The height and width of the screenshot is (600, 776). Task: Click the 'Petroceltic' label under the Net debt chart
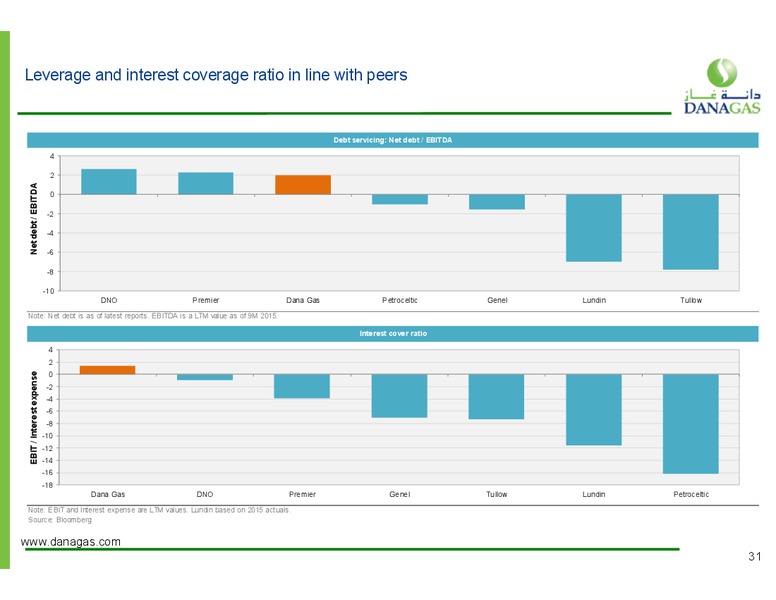[x=400, y=300]
